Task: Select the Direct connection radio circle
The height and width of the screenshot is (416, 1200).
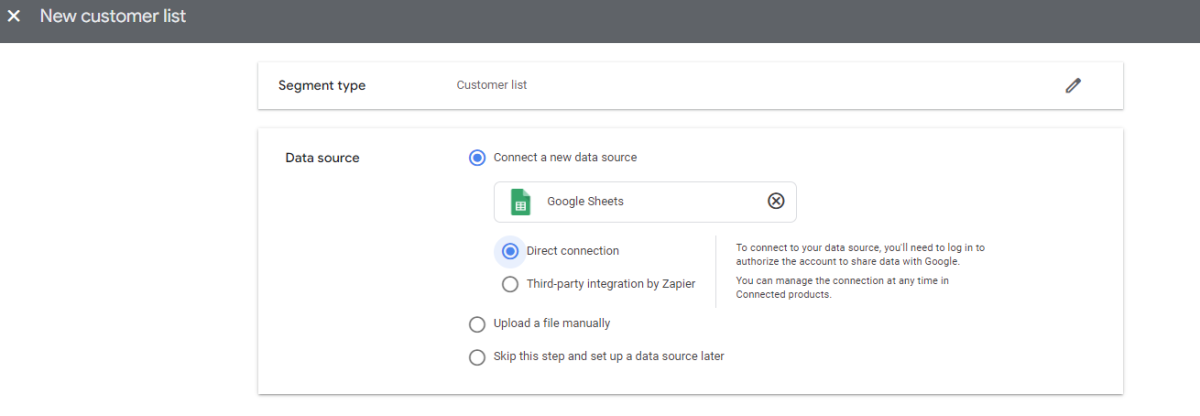Action: pos(510,251)
